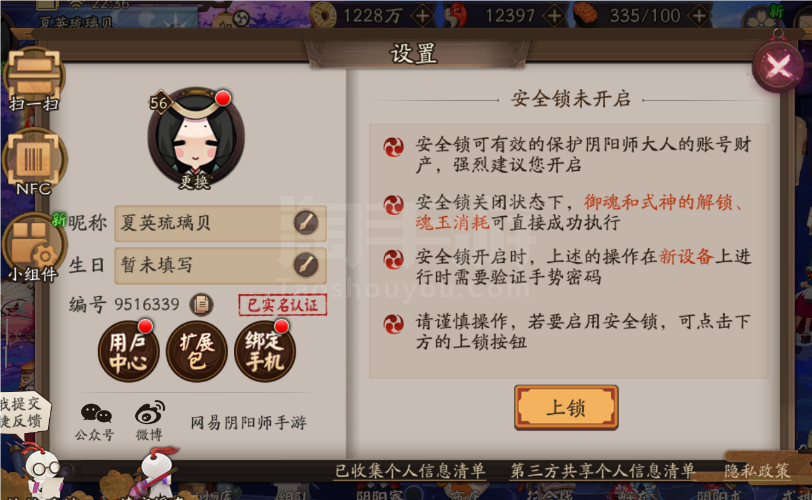Open 已收集个人信息清单 link
The image size is (812, 500).
click(x=410, y=471)
